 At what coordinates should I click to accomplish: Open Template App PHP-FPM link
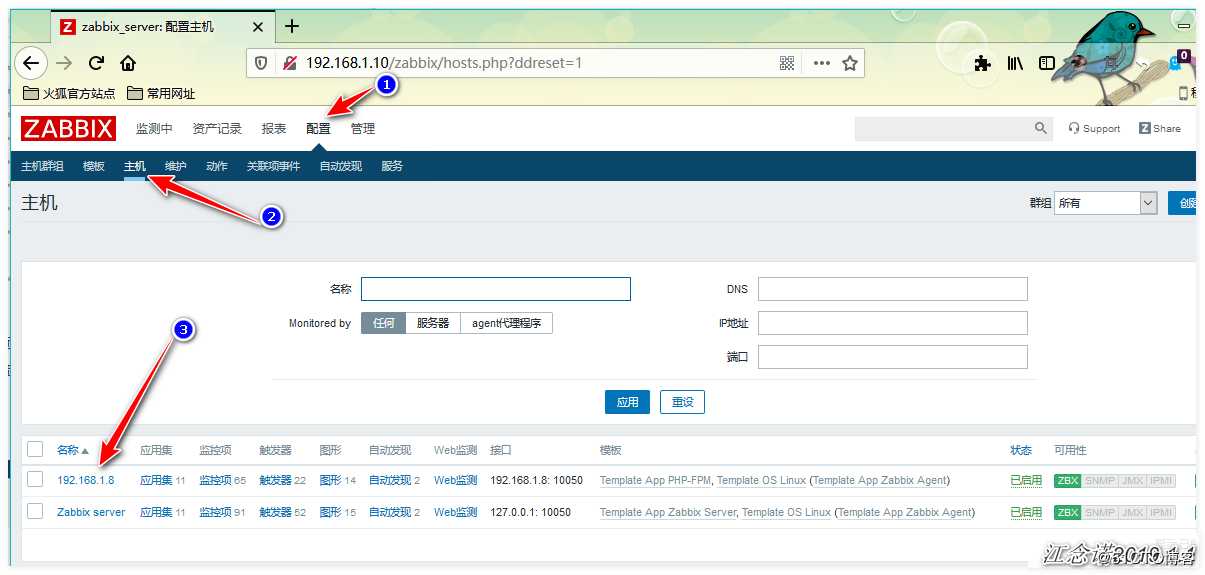click(x=655, y=480)
